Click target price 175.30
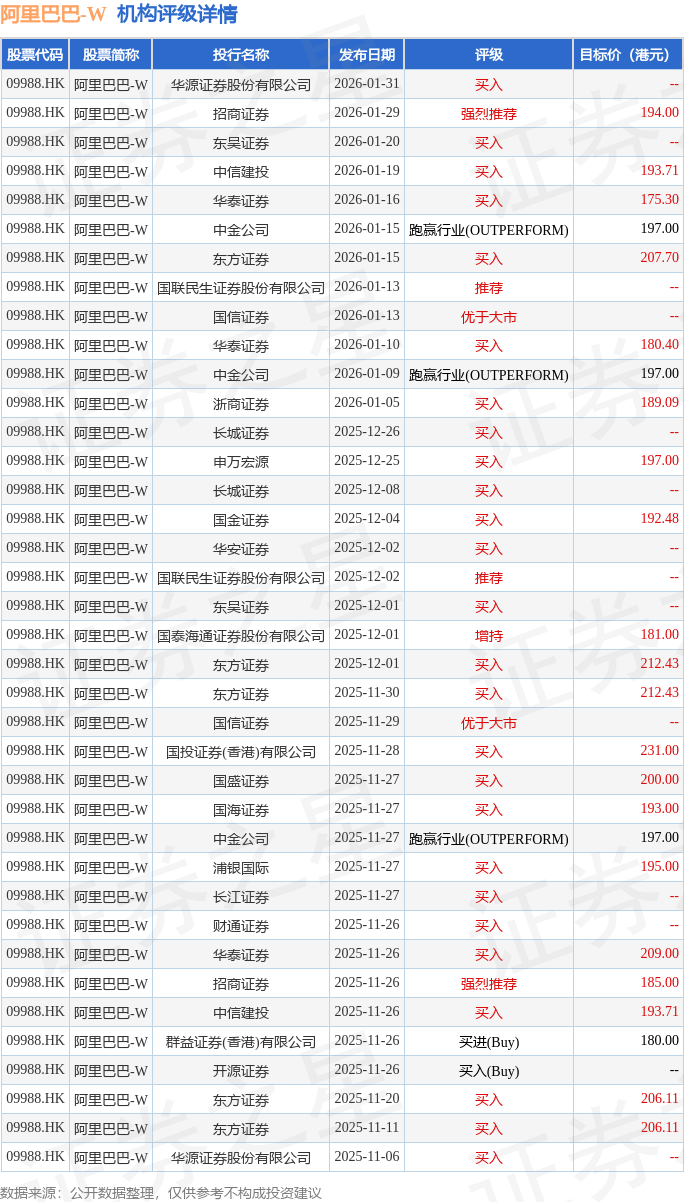 [x=660, y=200]
